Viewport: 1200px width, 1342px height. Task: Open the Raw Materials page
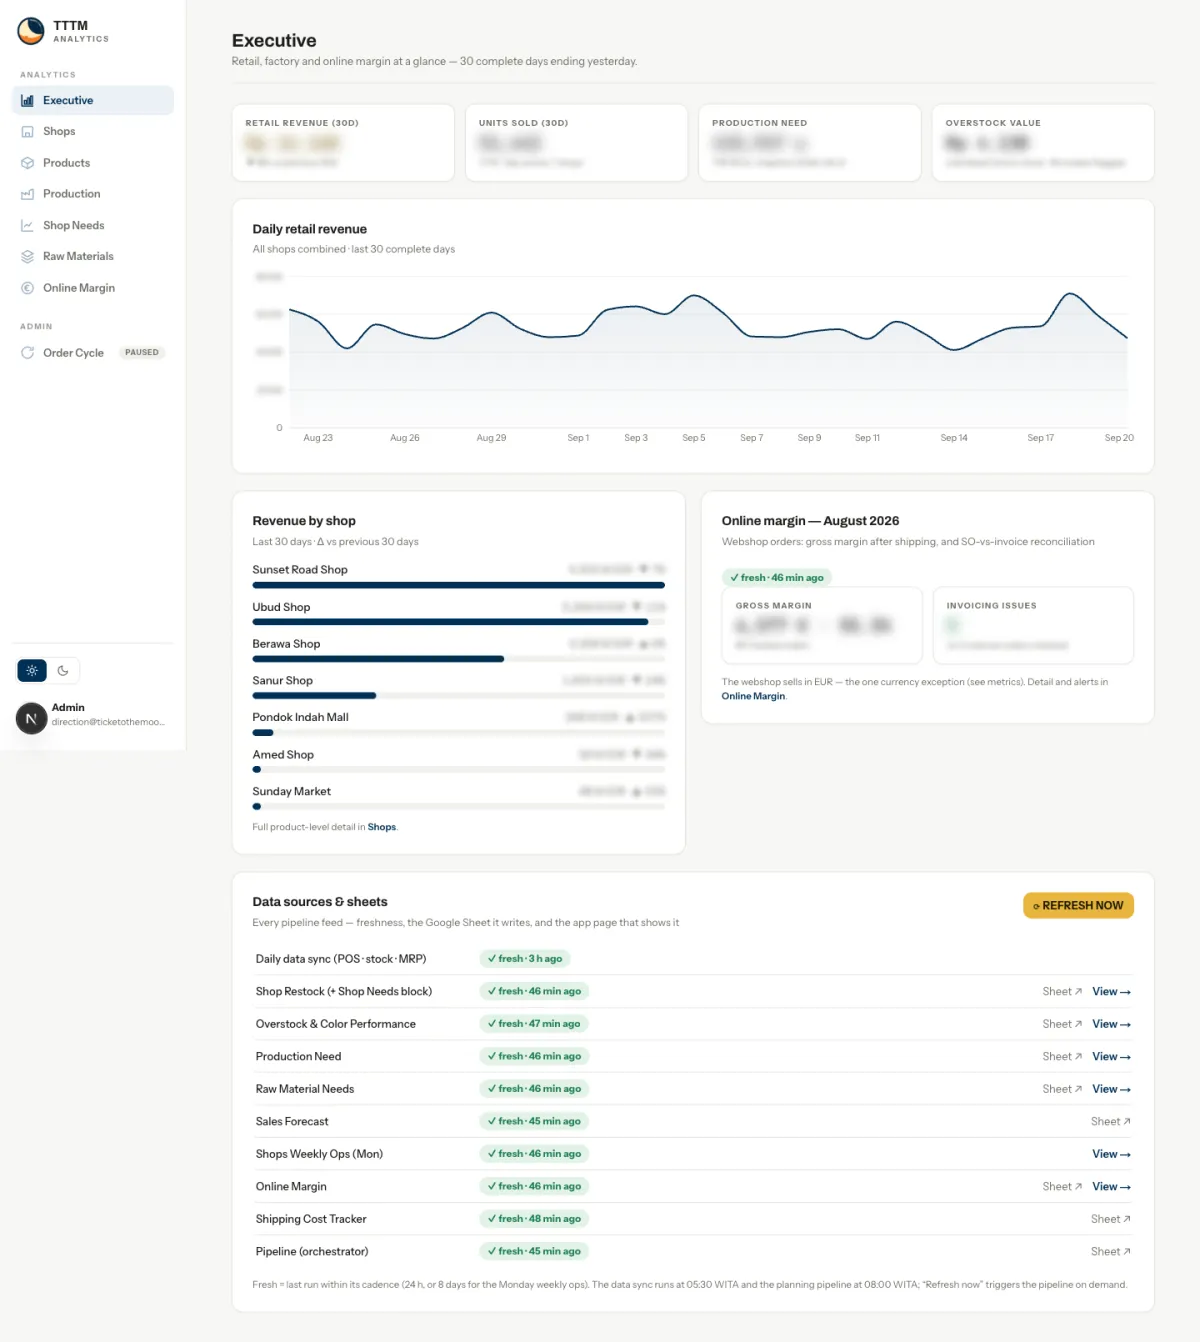point(93,257)
